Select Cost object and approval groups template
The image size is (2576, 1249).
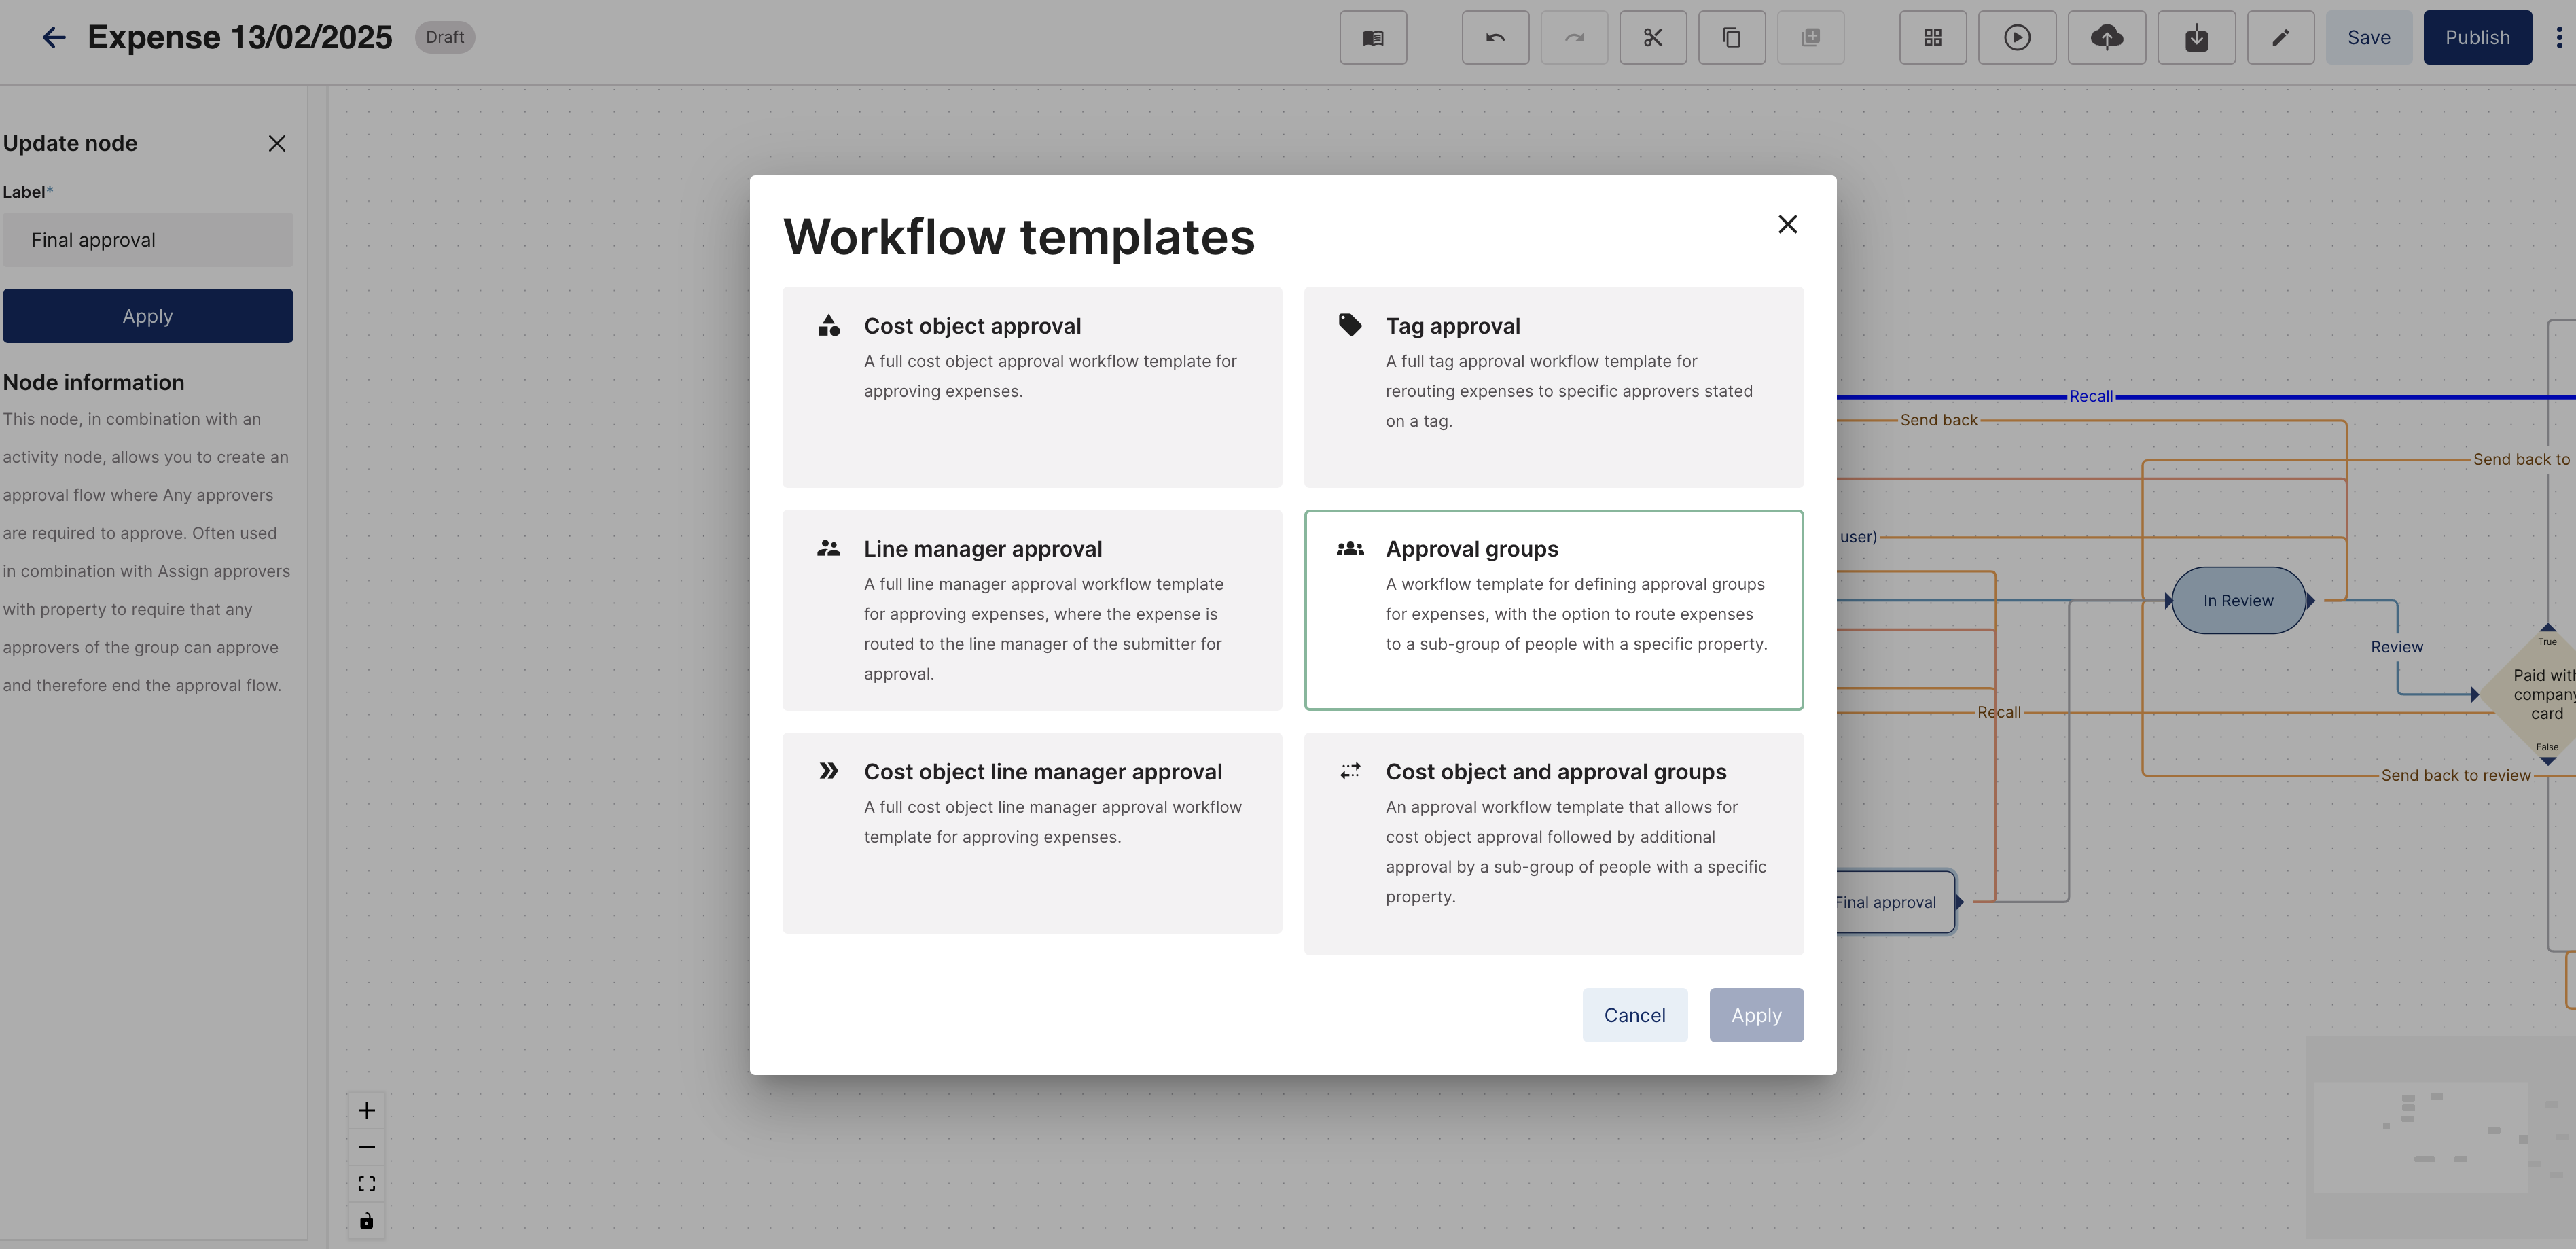1553,844
